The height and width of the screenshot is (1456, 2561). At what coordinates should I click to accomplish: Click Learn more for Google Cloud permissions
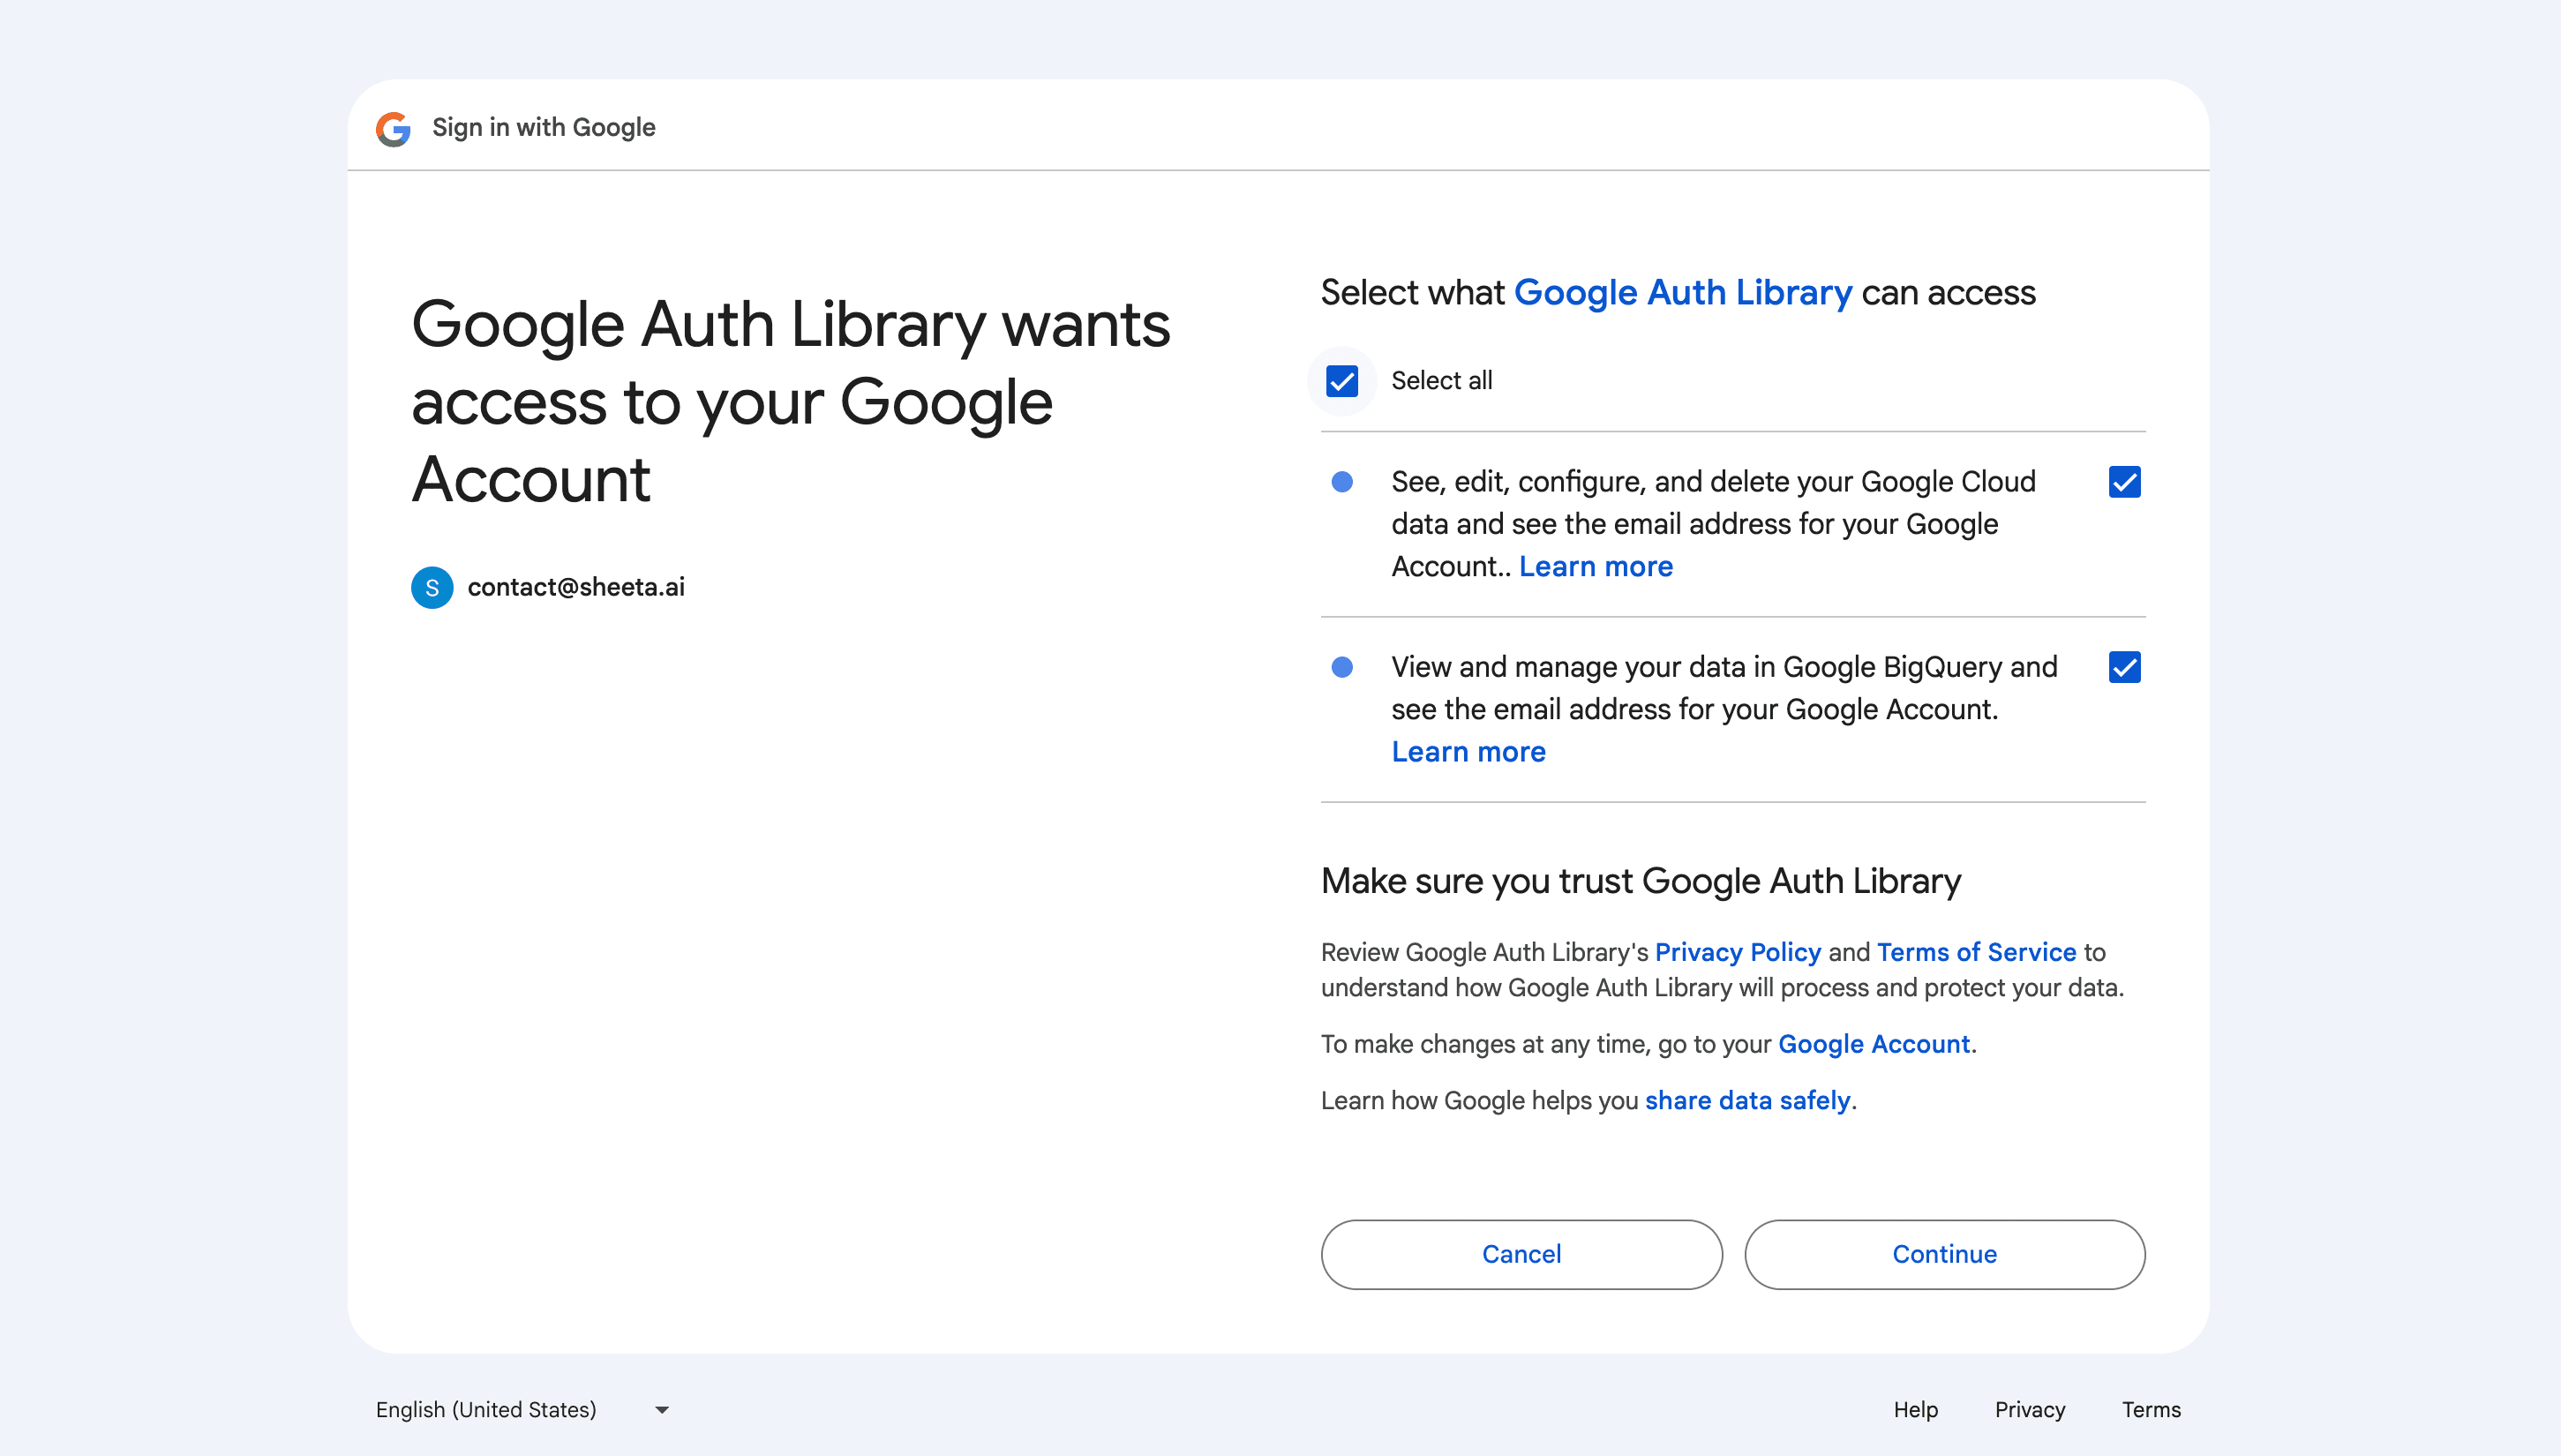pos(1596,566)
